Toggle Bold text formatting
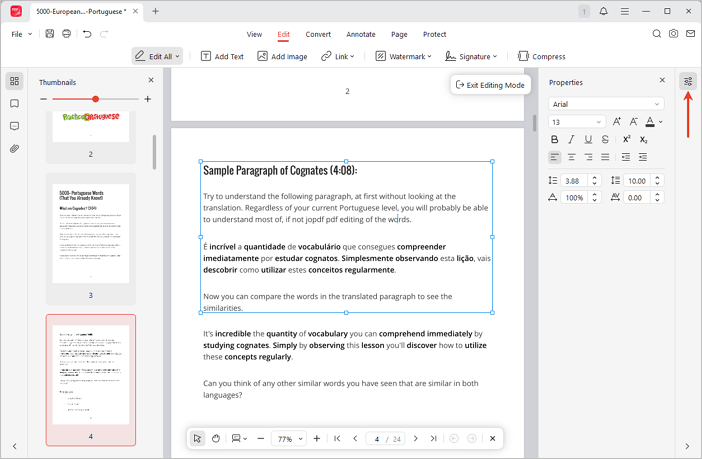The height and width of the screenshot is (459, 702). (555, 140)
